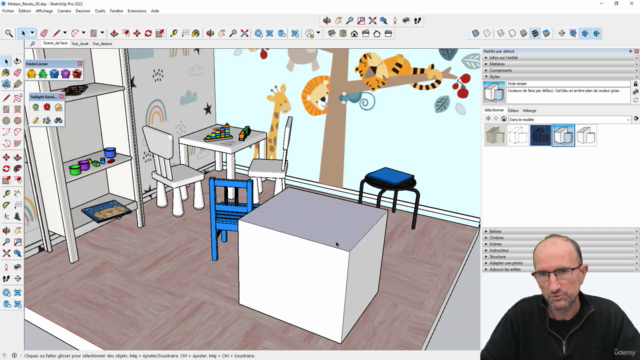
Task: Switch to the Vue_dessus scene tab
Action: click(x=102, y=44)
